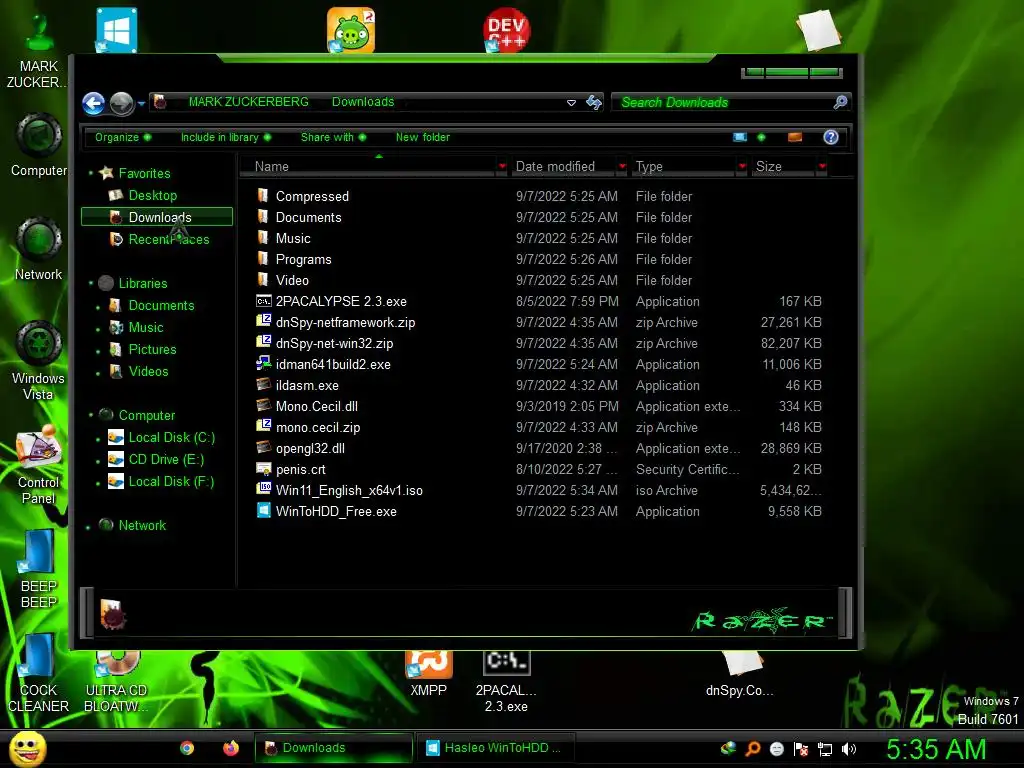The image size is (1024, 768).
Task: Open XMPP desktop shortcut
Action: click(428, 674)
